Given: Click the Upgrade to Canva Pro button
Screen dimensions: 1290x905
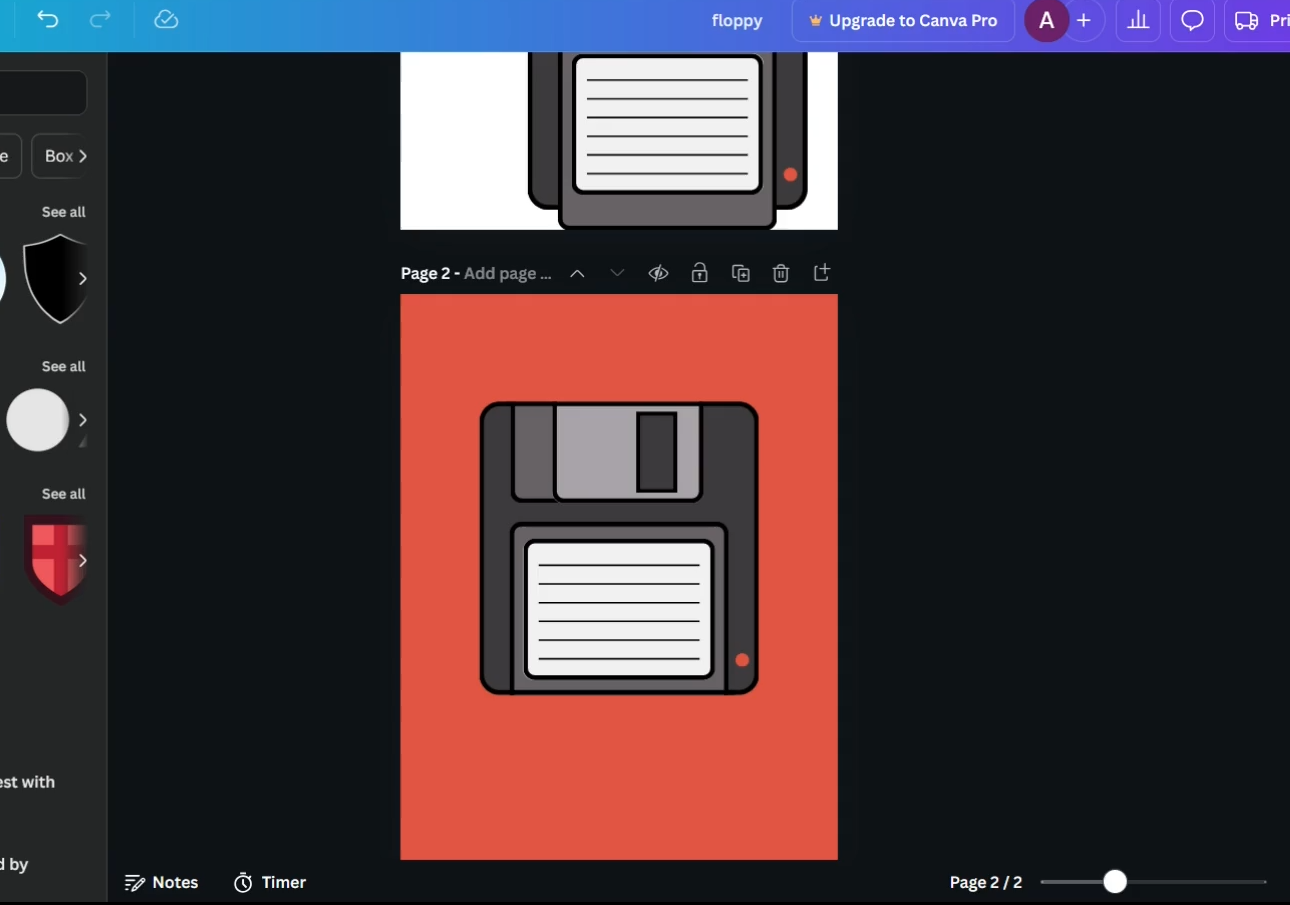Looking at the screenshot, I should click(902, 20).
